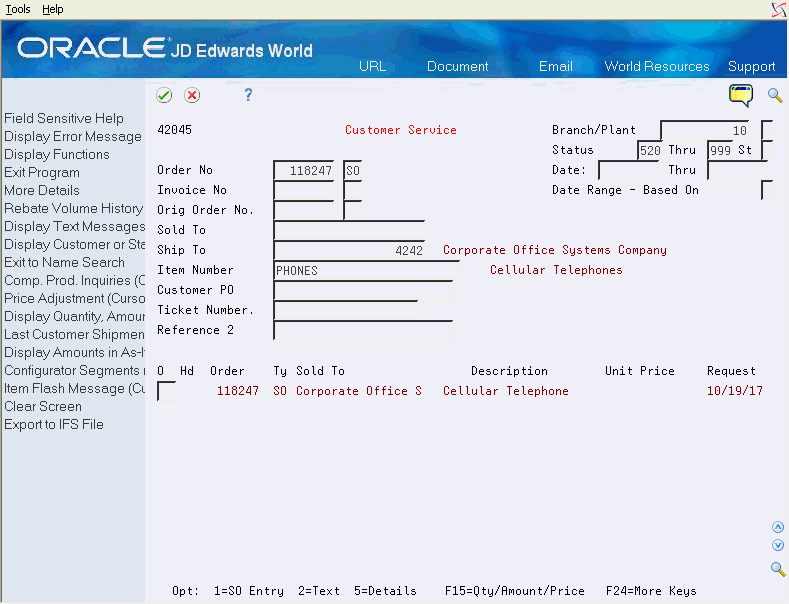Open Configurator Segments option
This screenshot has height=604, width=789.
(74, 370)
